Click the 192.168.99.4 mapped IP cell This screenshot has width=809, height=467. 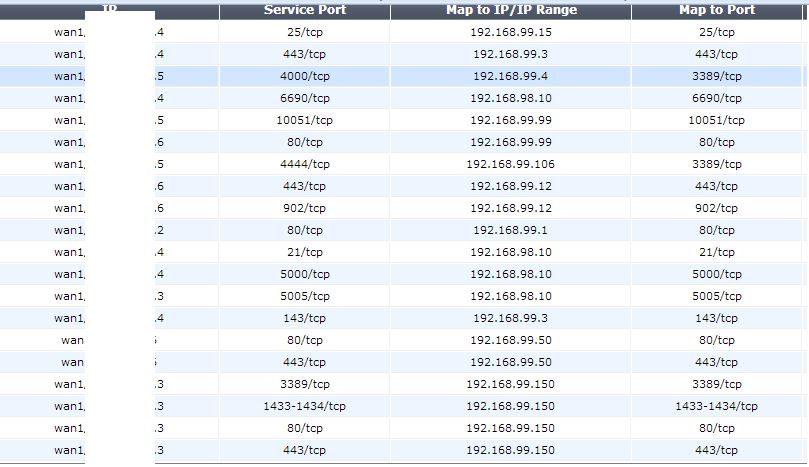[510, 76]
